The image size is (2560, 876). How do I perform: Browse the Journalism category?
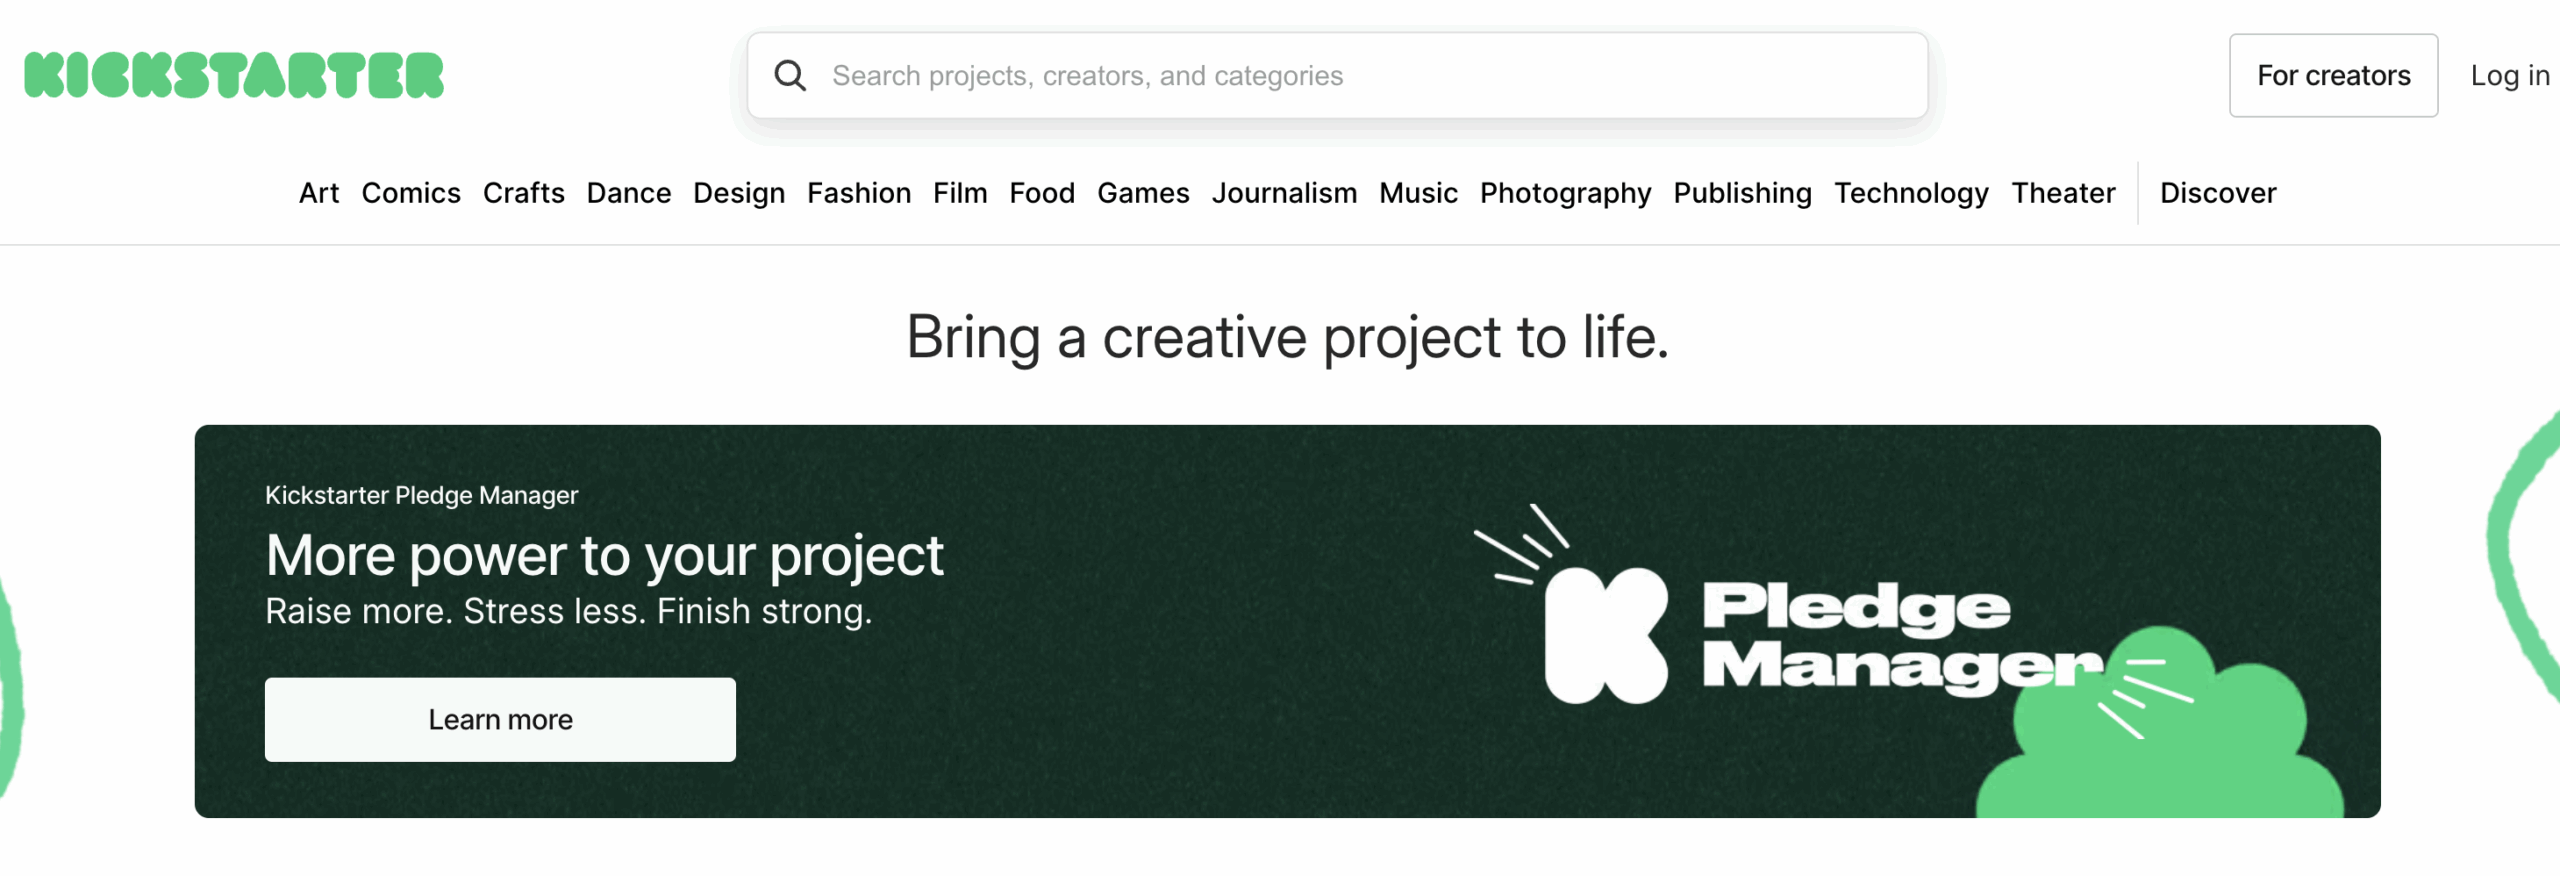(x=1284, y=193)
